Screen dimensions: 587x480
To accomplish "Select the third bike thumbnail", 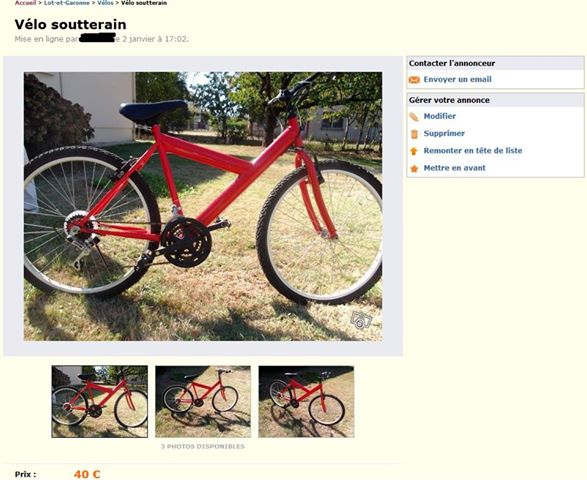I will (x=306, y=401).
